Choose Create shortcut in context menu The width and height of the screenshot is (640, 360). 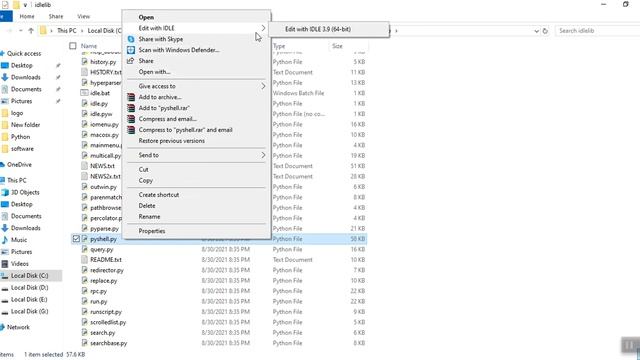coord(159,195)
